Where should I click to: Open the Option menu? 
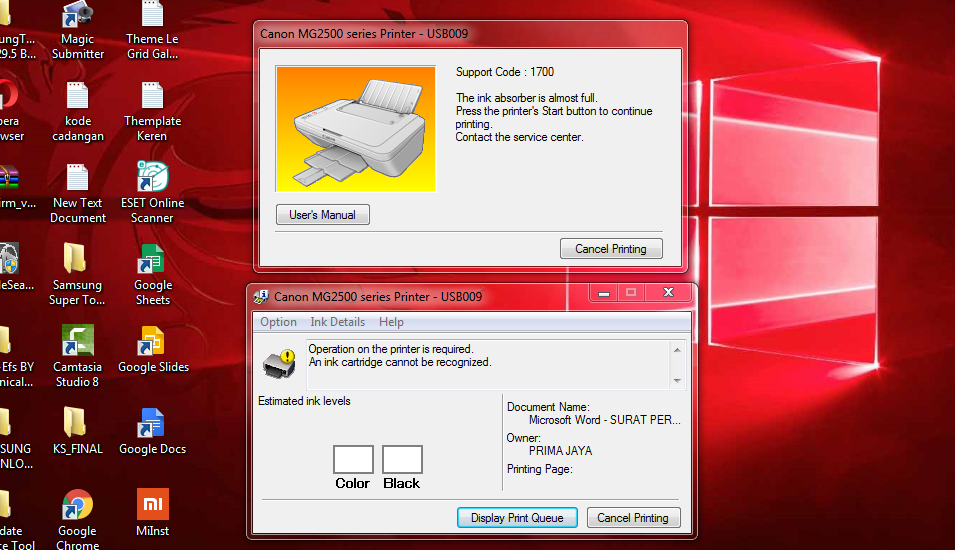tap(278, 322)
